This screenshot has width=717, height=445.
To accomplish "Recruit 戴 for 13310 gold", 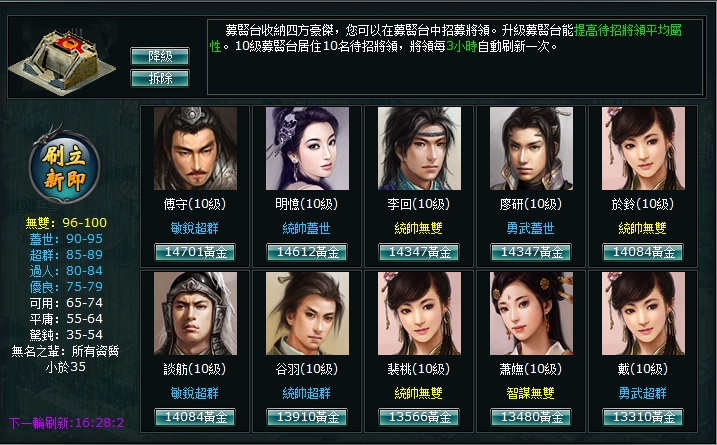I will (x=643, y=417).
